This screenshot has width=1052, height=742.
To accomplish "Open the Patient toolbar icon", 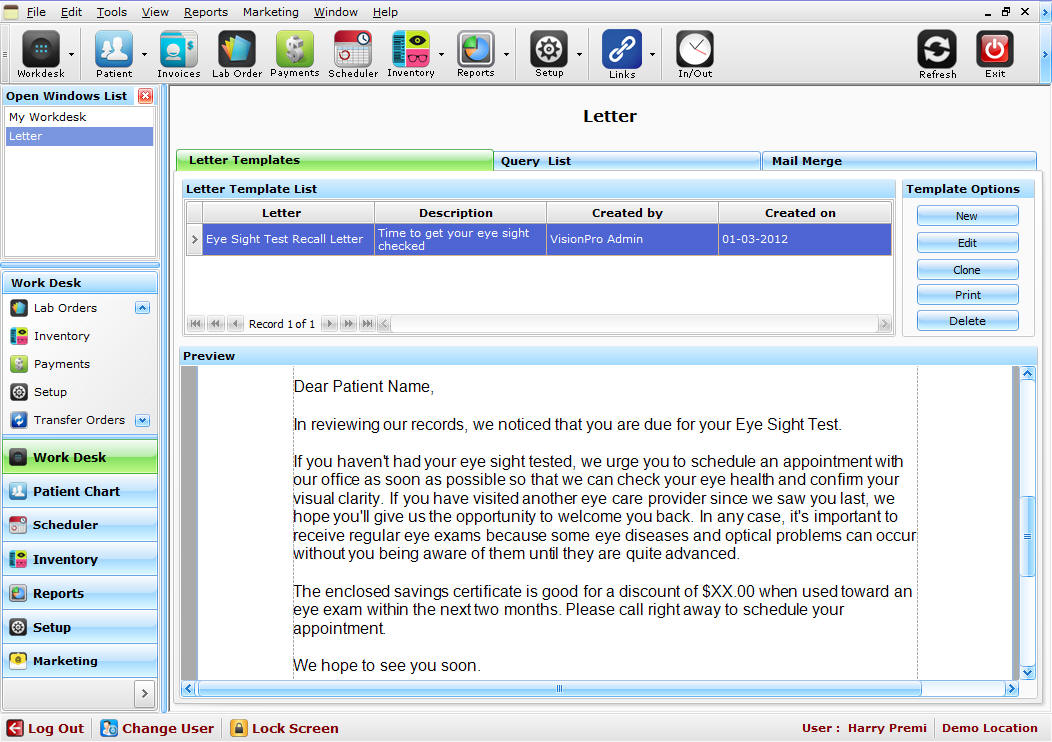I will [x=114, y=51].
